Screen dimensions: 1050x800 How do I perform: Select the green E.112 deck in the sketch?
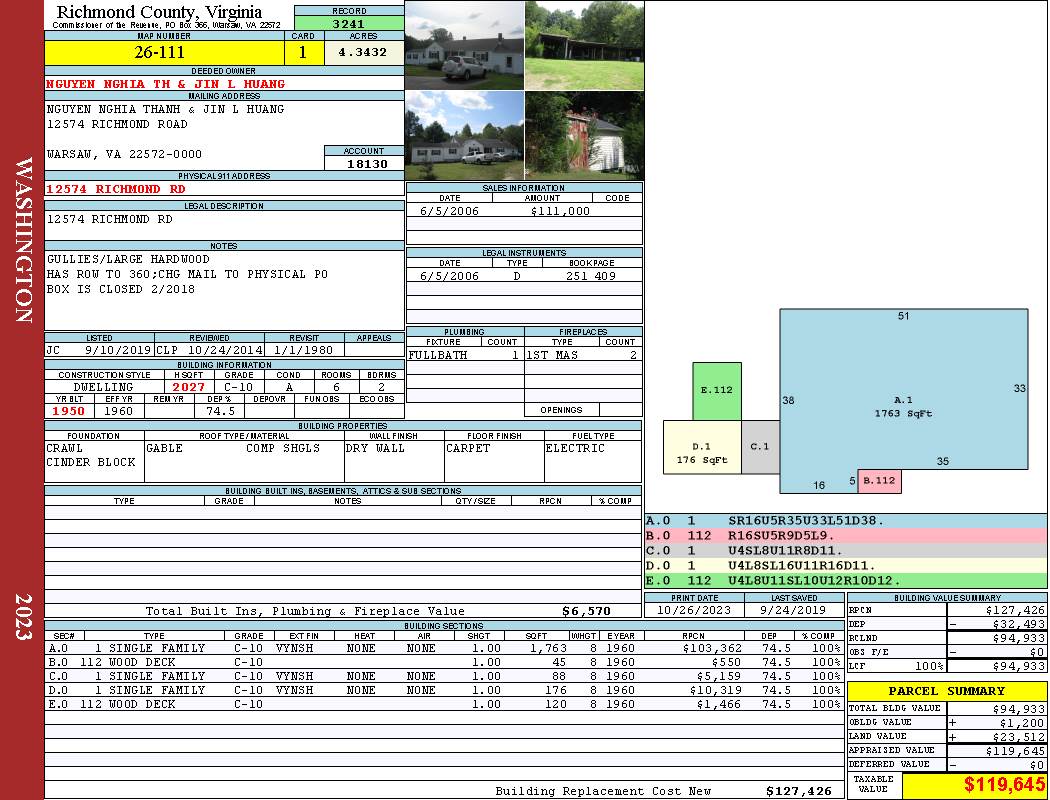point(716,391)
